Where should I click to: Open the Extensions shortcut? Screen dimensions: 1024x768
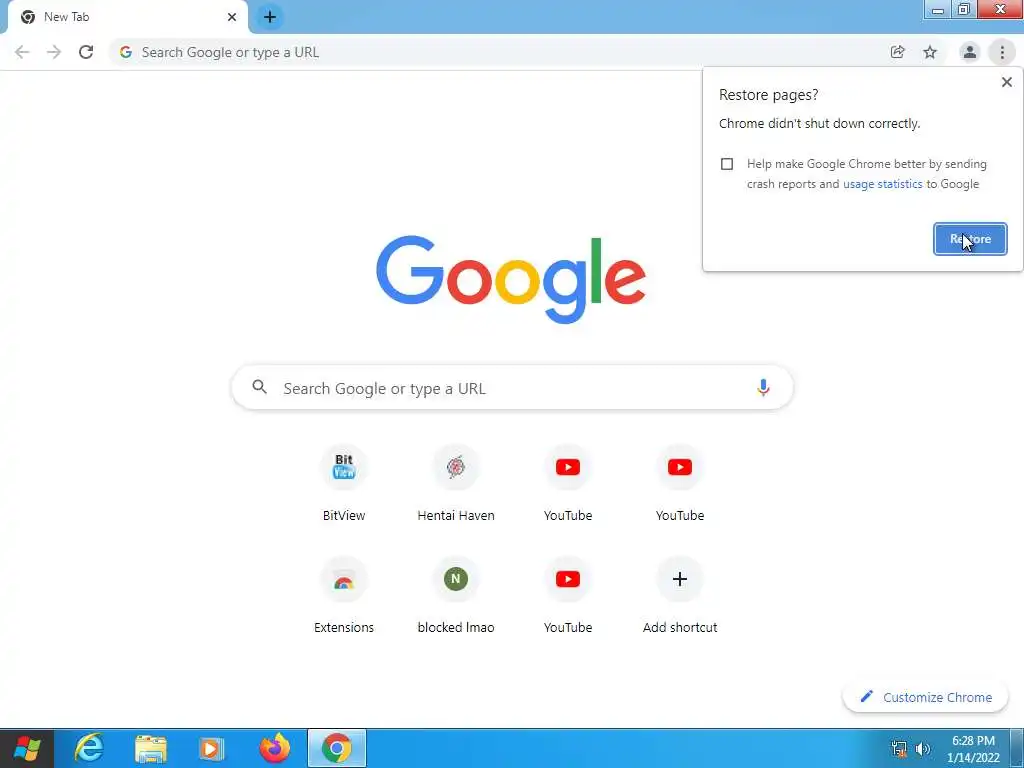click(344, 596)
